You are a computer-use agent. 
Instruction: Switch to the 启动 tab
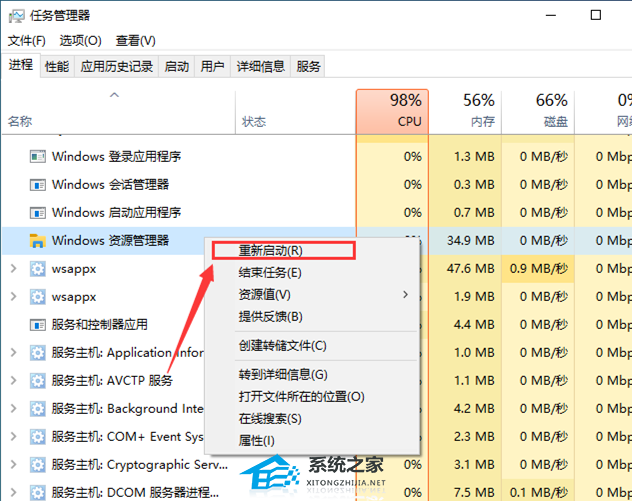point(177,67)
